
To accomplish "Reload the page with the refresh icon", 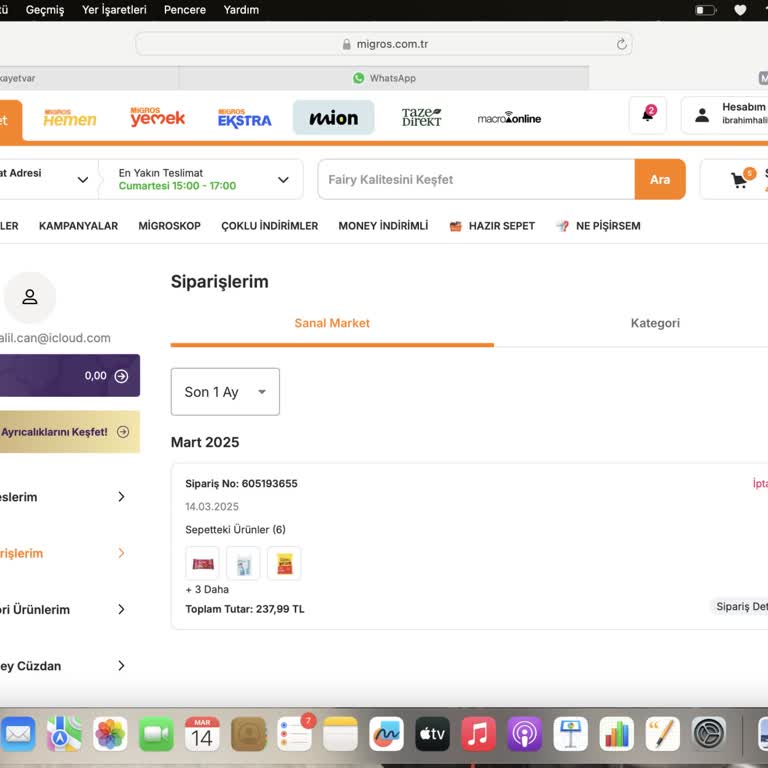I will (x=622, y=44).
